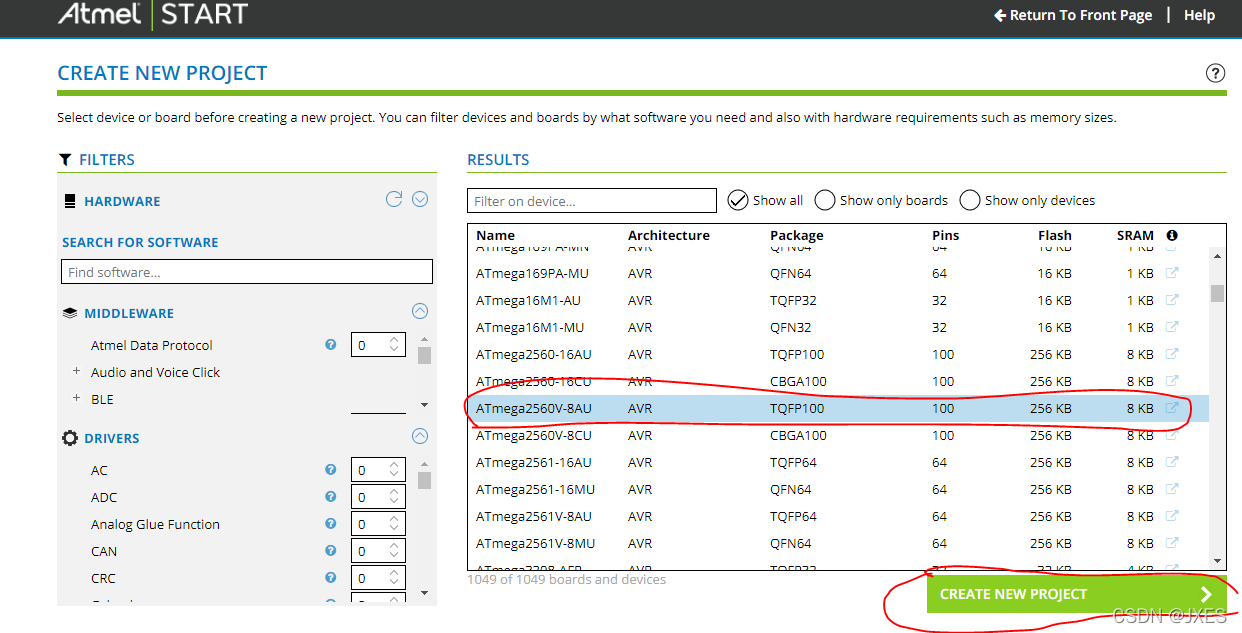Screen dimensions: 1242x633
Task: Open external link icon for ATmega169PA-MU
Action: point(1172,273)
